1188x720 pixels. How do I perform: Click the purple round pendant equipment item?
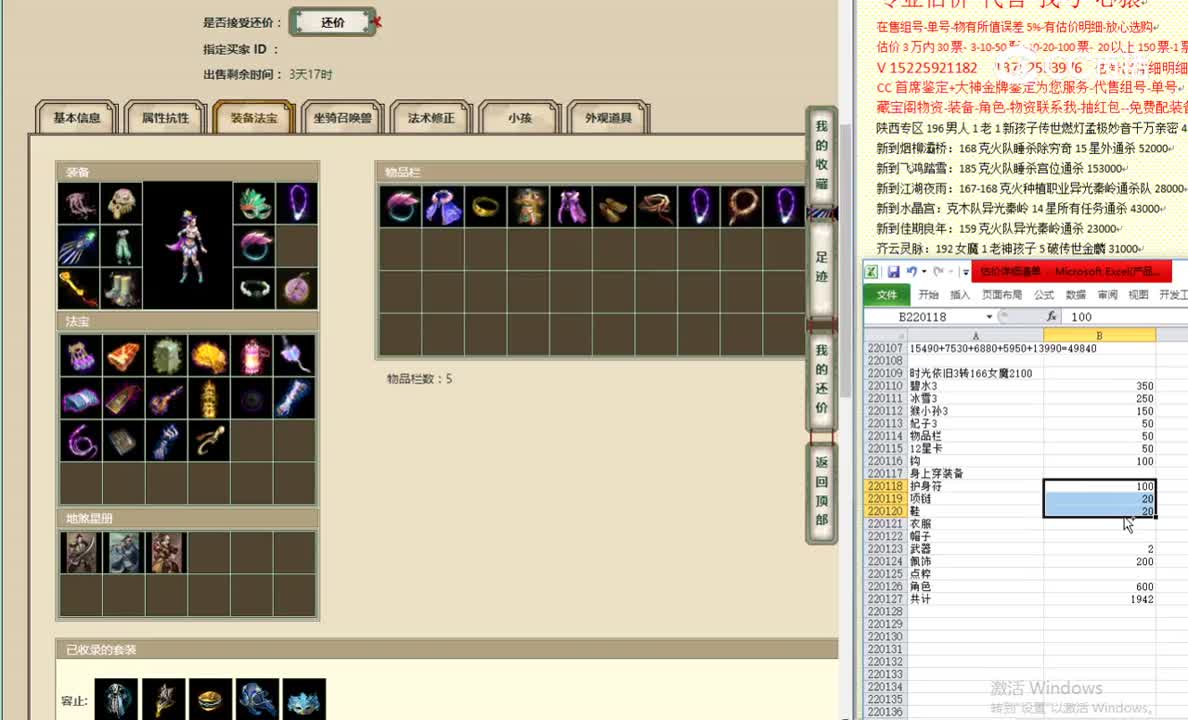pos(297,288)
